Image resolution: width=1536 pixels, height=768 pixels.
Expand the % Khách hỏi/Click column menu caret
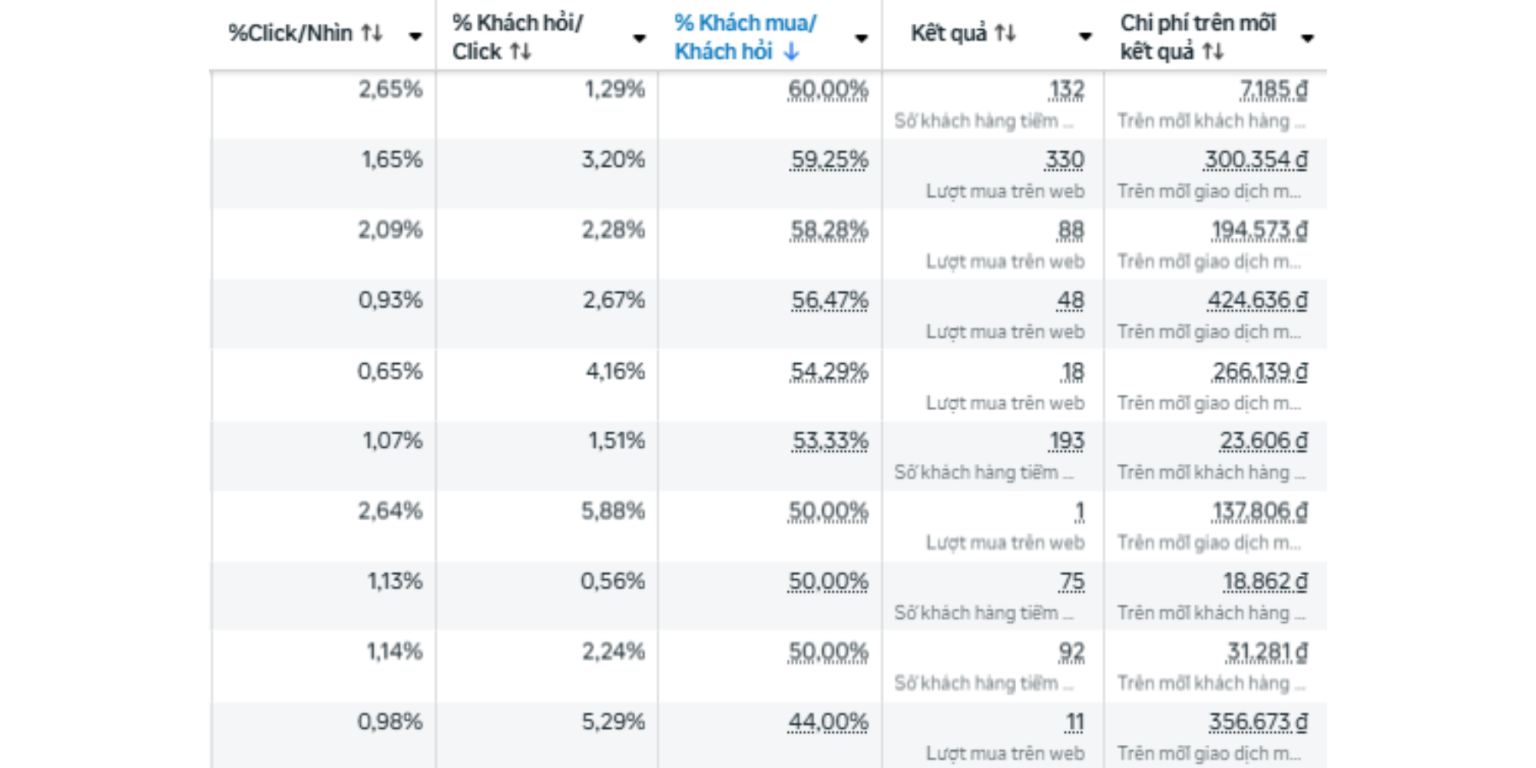pyautogui.click(x=639, y=39)
